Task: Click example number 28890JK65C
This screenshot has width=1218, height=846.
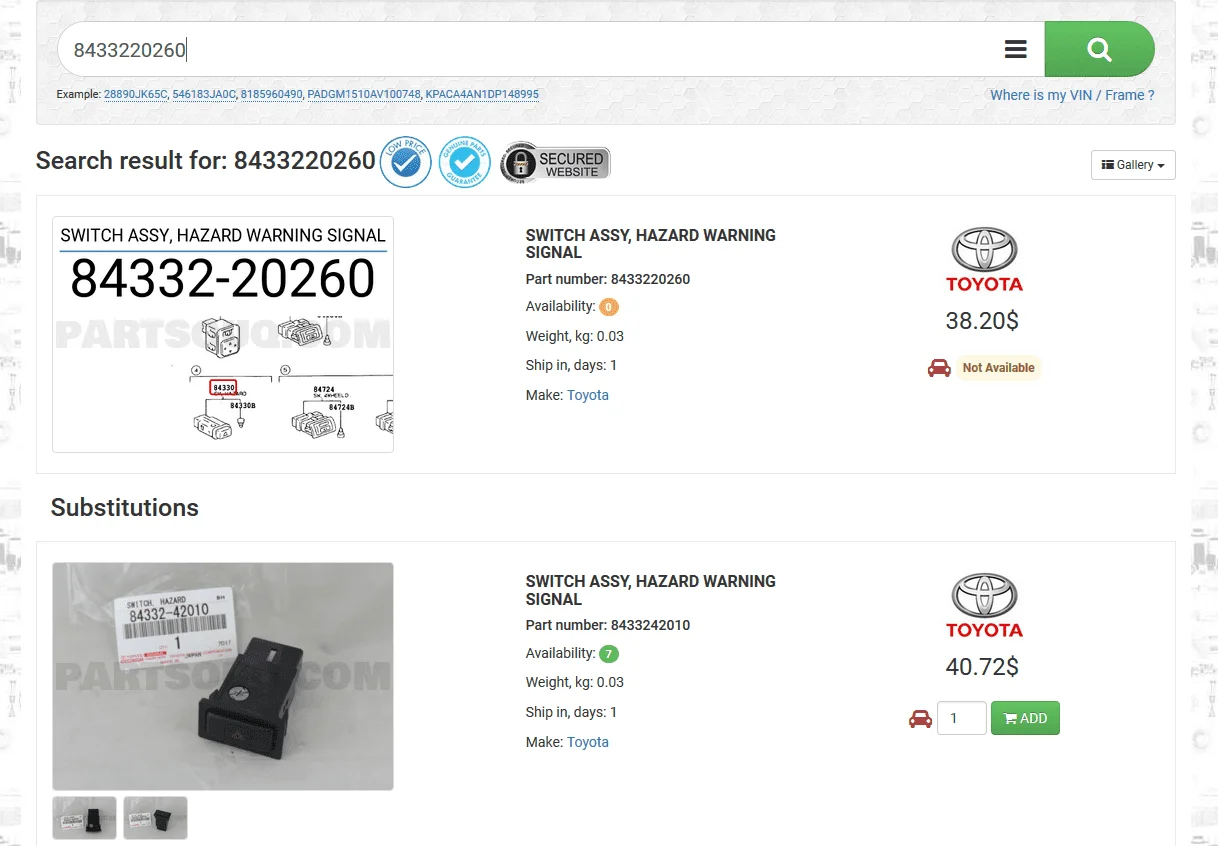Action: tap(136, 95)
